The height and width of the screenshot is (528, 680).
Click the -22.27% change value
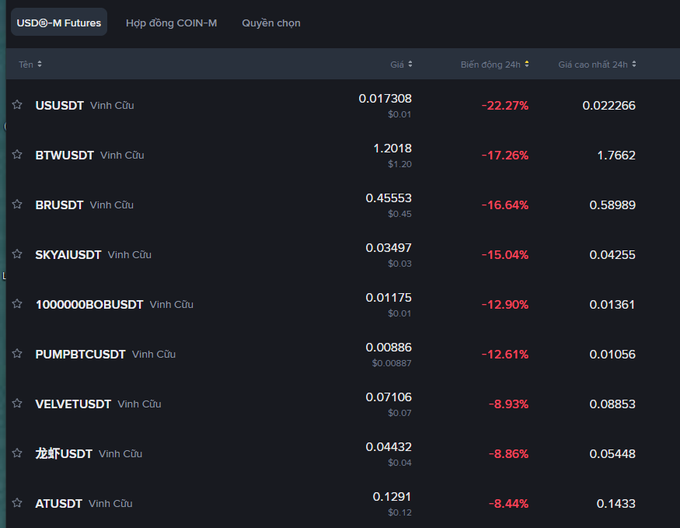coord(505,106)
